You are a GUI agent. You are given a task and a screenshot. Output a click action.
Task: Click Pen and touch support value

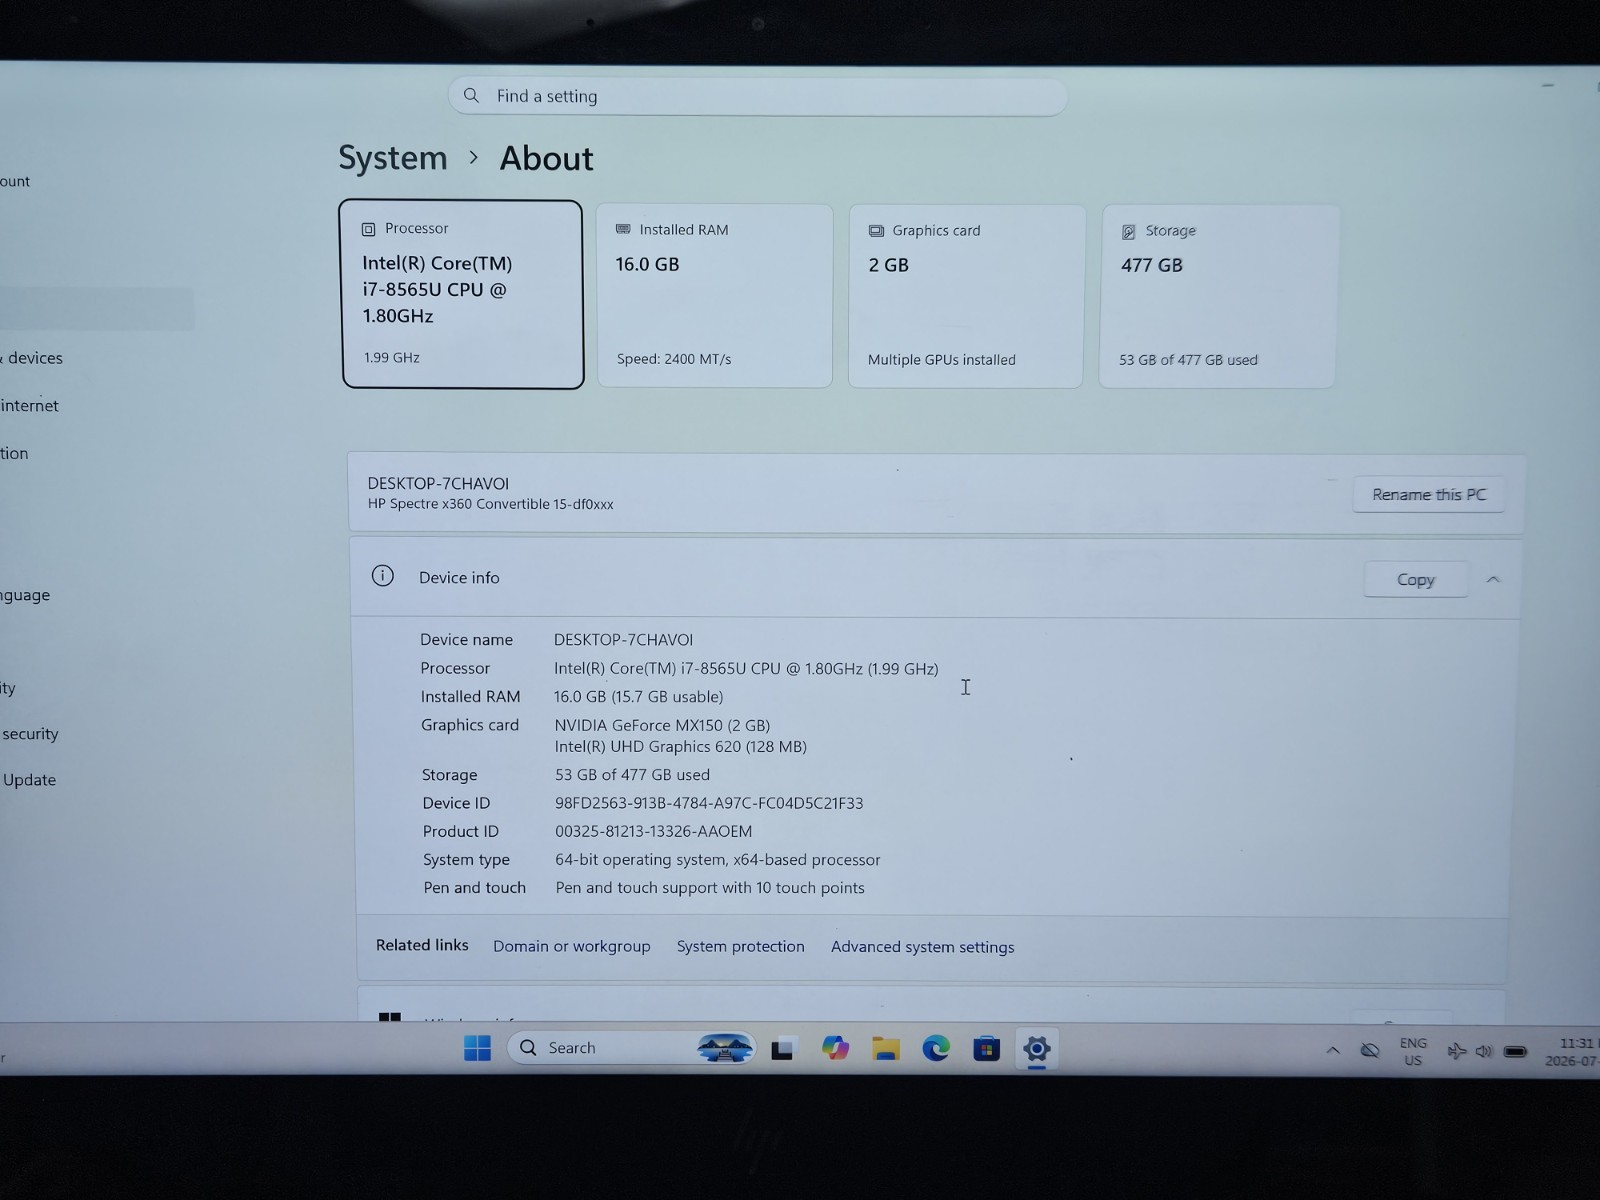(x=710, y=887)
